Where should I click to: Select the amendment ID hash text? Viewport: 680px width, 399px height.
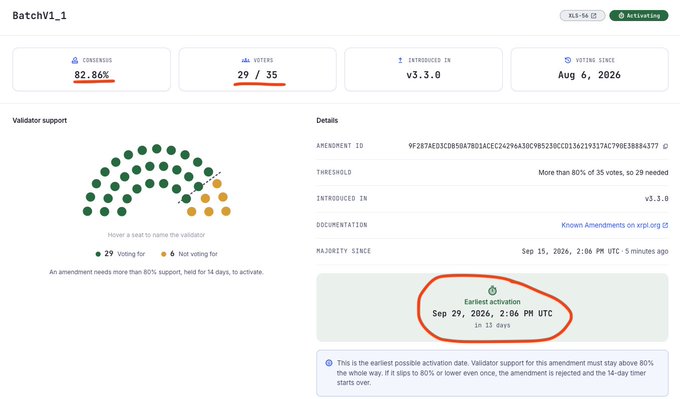533,146
